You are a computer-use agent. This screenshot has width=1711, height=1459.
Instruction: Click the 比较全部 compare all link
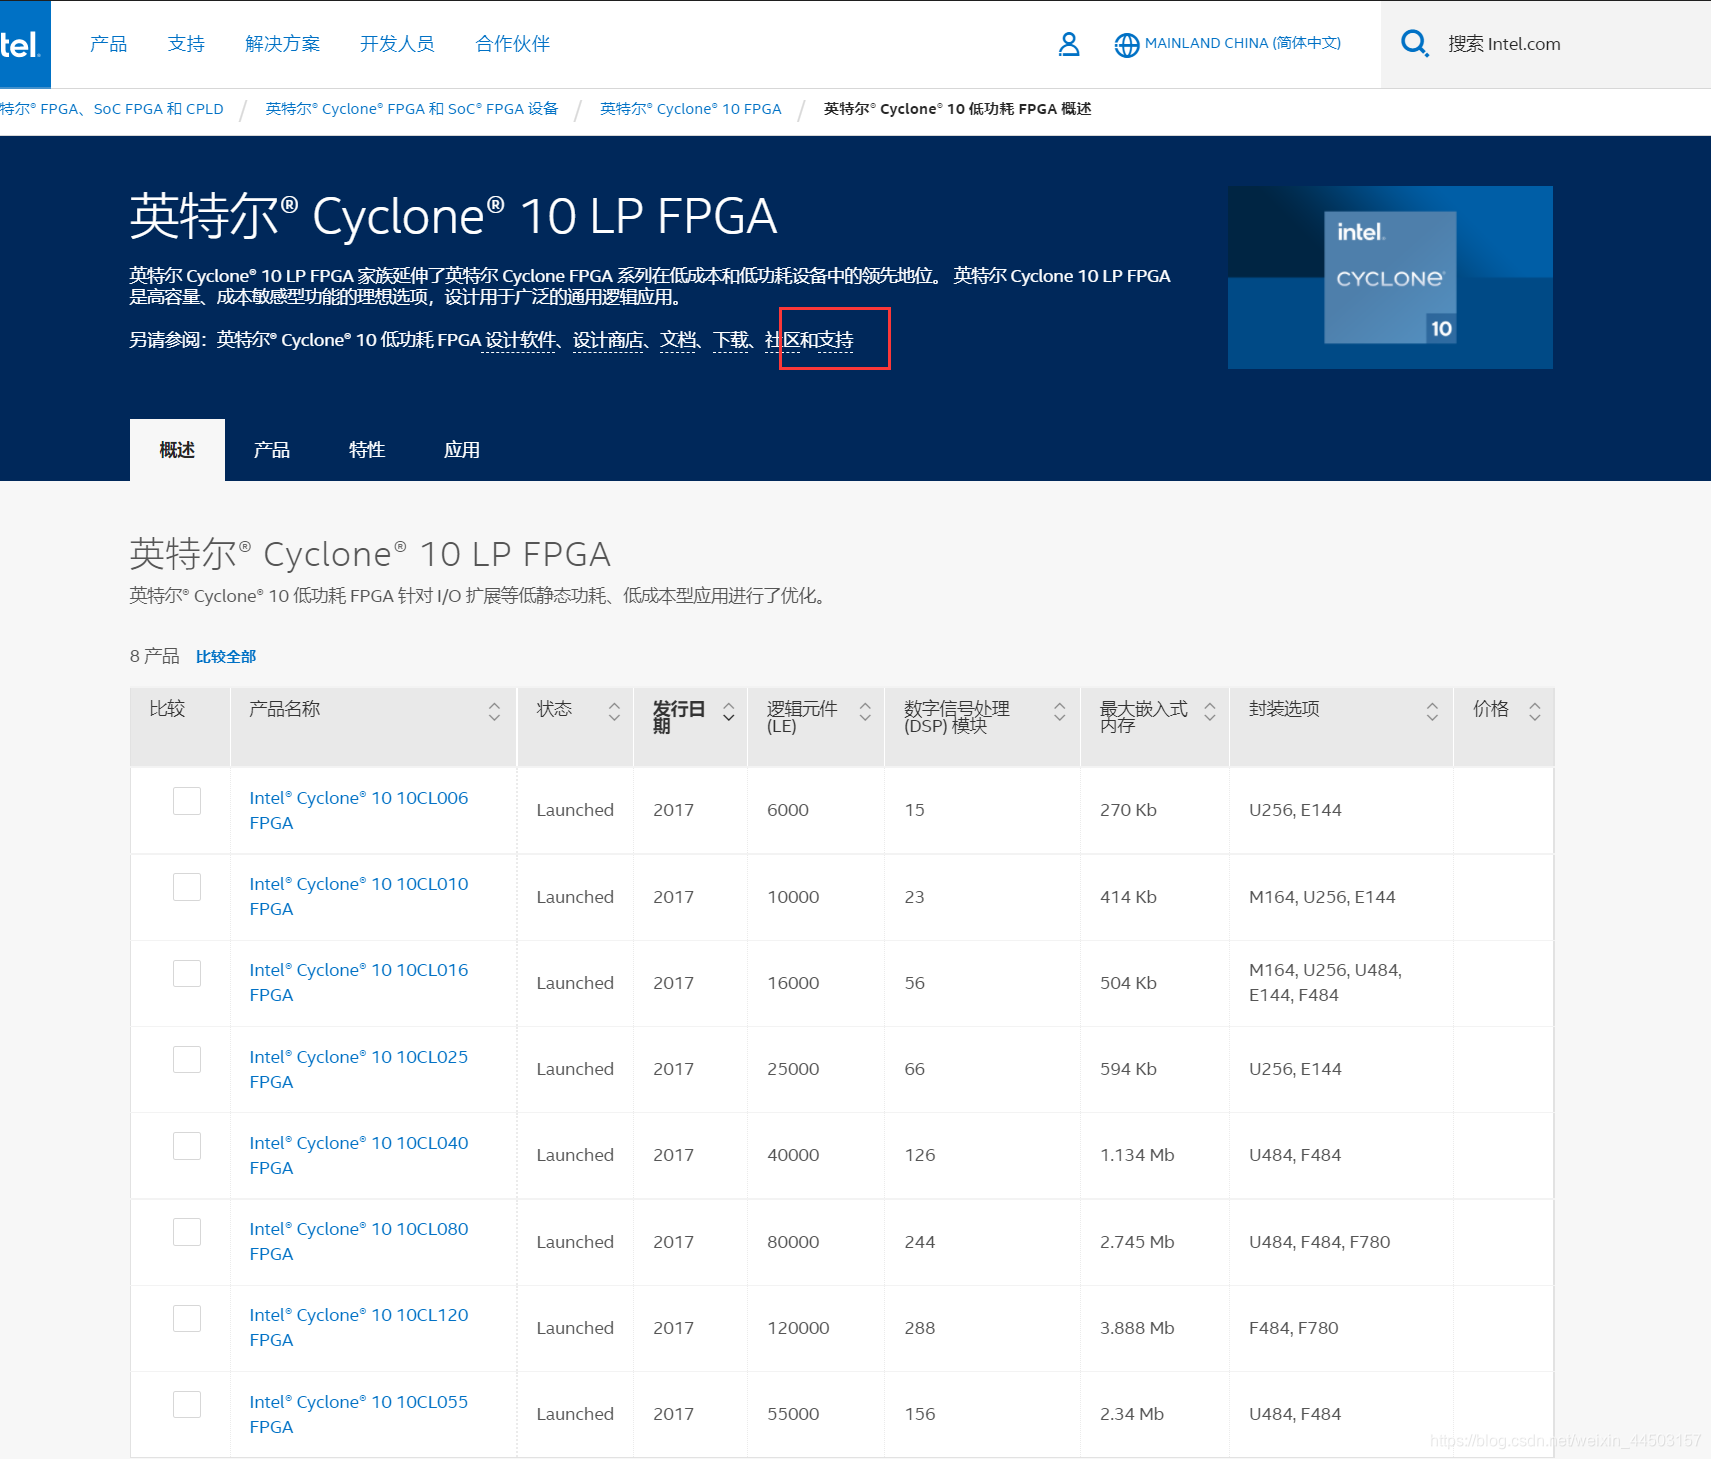[x=226, y=657]
